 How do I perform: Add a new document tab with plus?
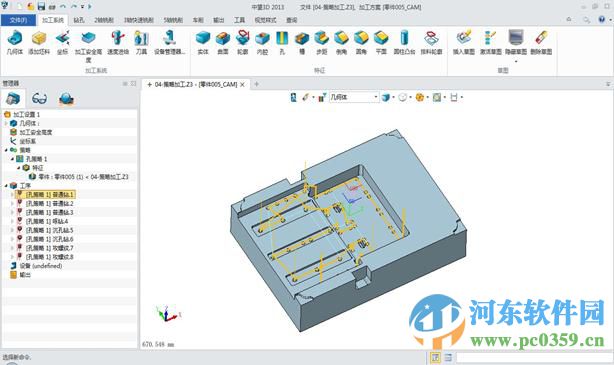(256, 84)
